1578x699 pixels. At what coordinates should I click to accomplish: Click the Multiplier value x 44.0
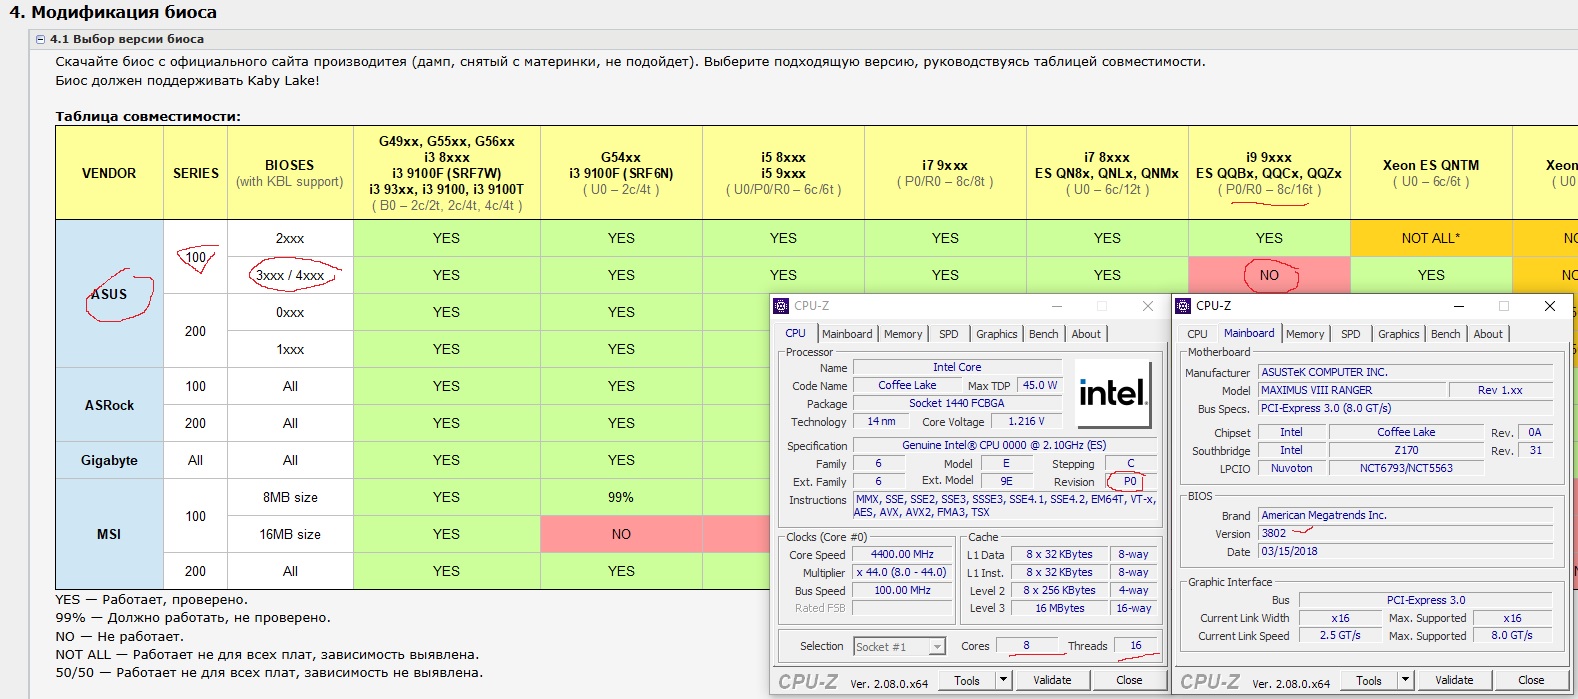pos(902,573)
